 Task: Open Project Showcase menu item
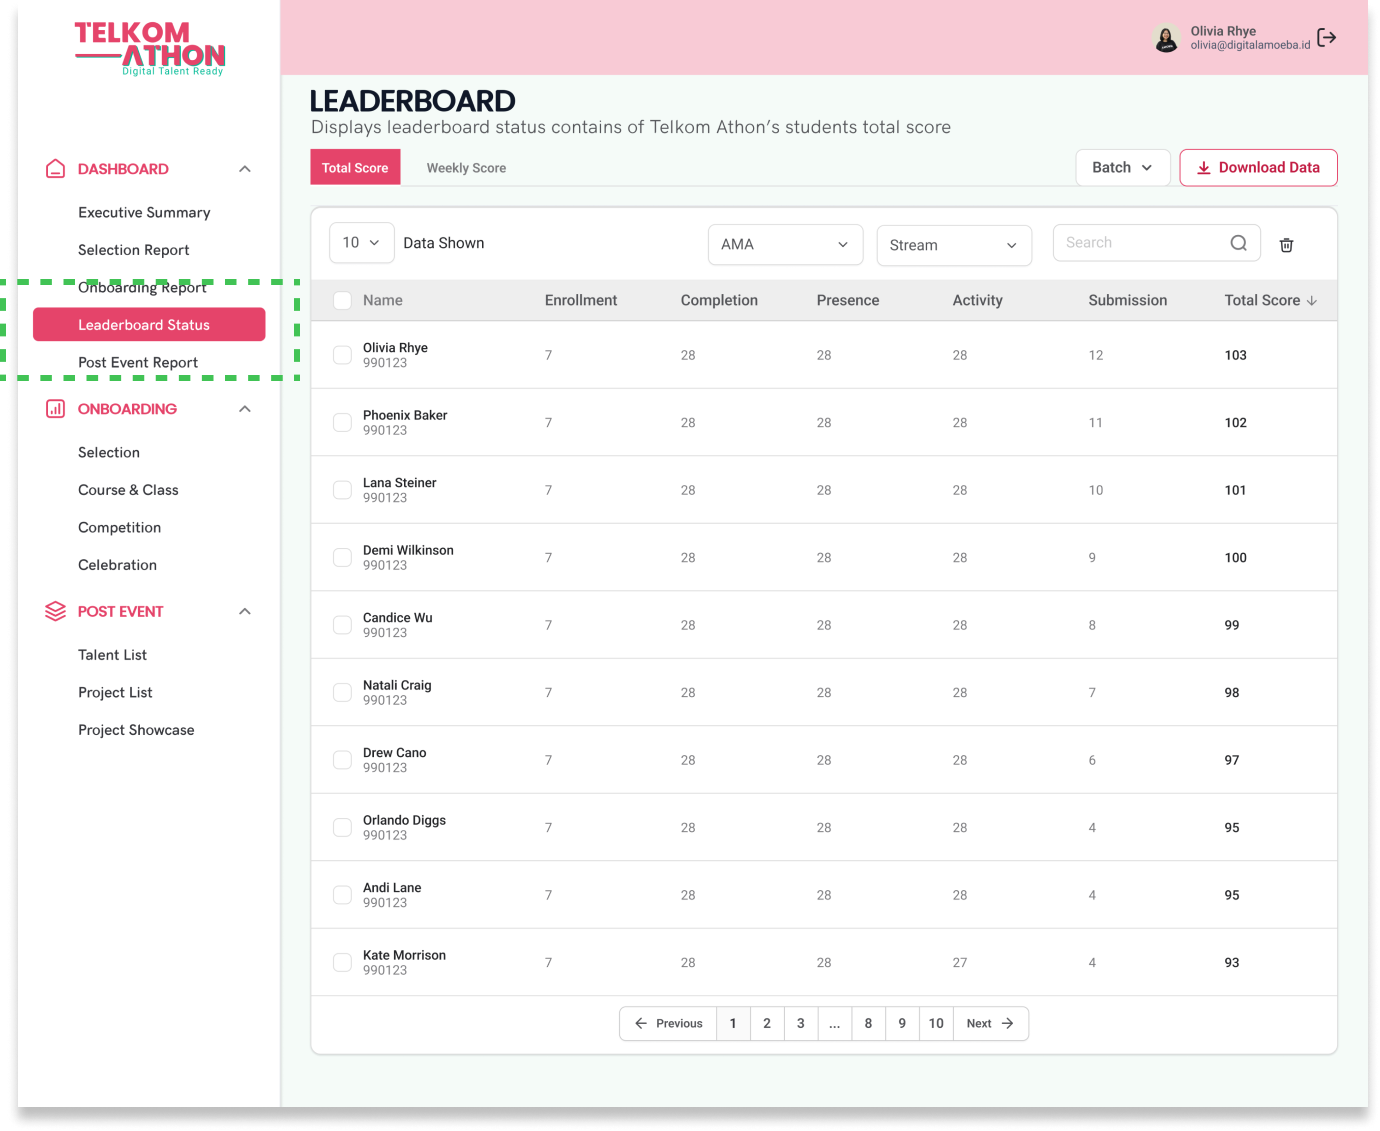click(136, 730)
